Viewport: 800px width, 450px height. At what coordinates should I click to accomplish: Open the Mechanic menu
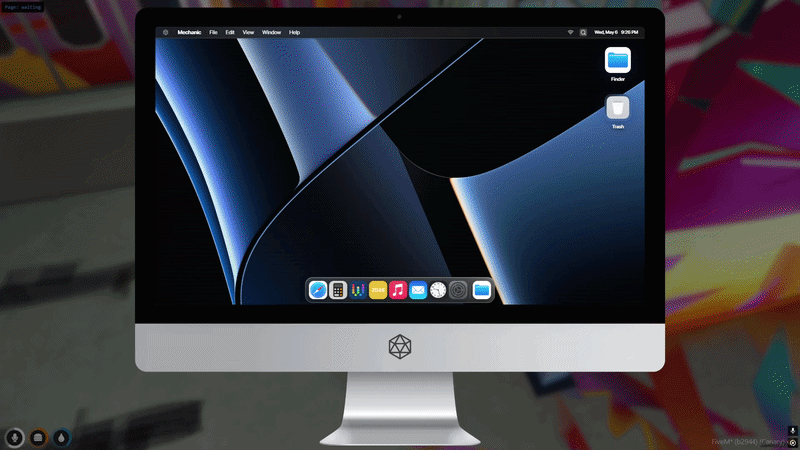[189, 32]
